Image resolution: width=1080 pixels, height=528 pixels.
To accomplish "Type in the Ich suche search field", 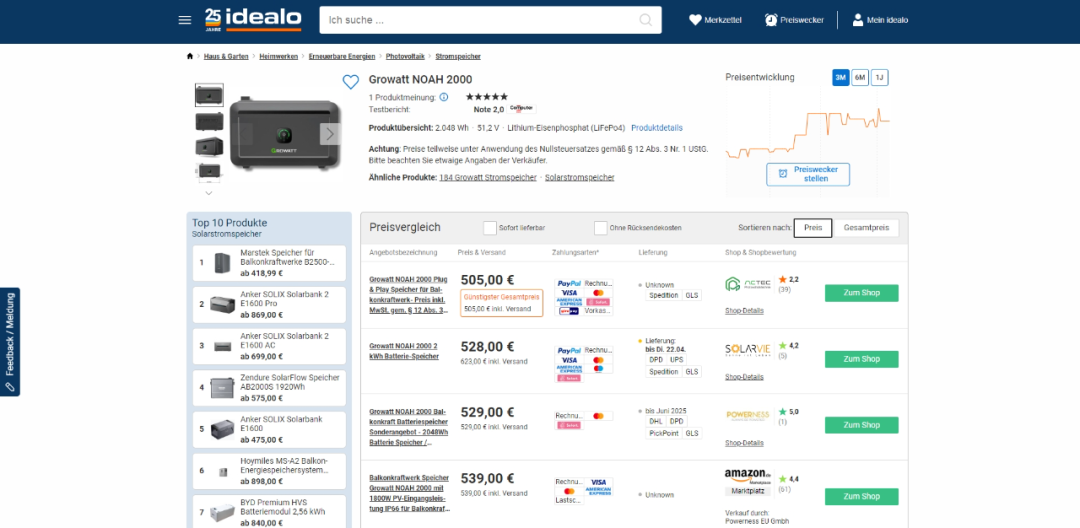I will (480, 20).
